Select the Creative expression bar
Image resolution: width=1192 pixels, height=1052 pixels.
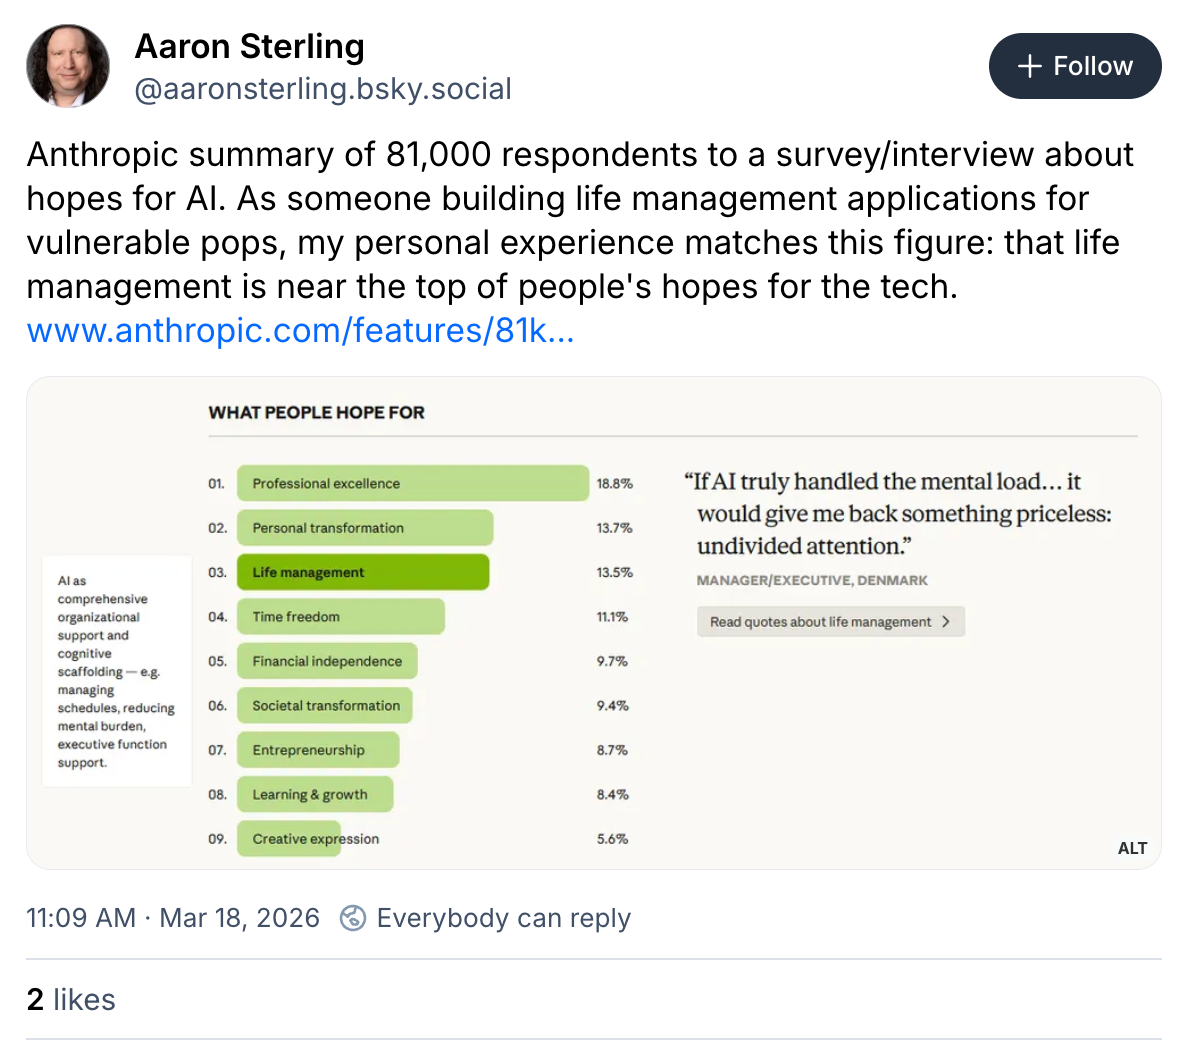pyautogui.click(x=289, y=839)
